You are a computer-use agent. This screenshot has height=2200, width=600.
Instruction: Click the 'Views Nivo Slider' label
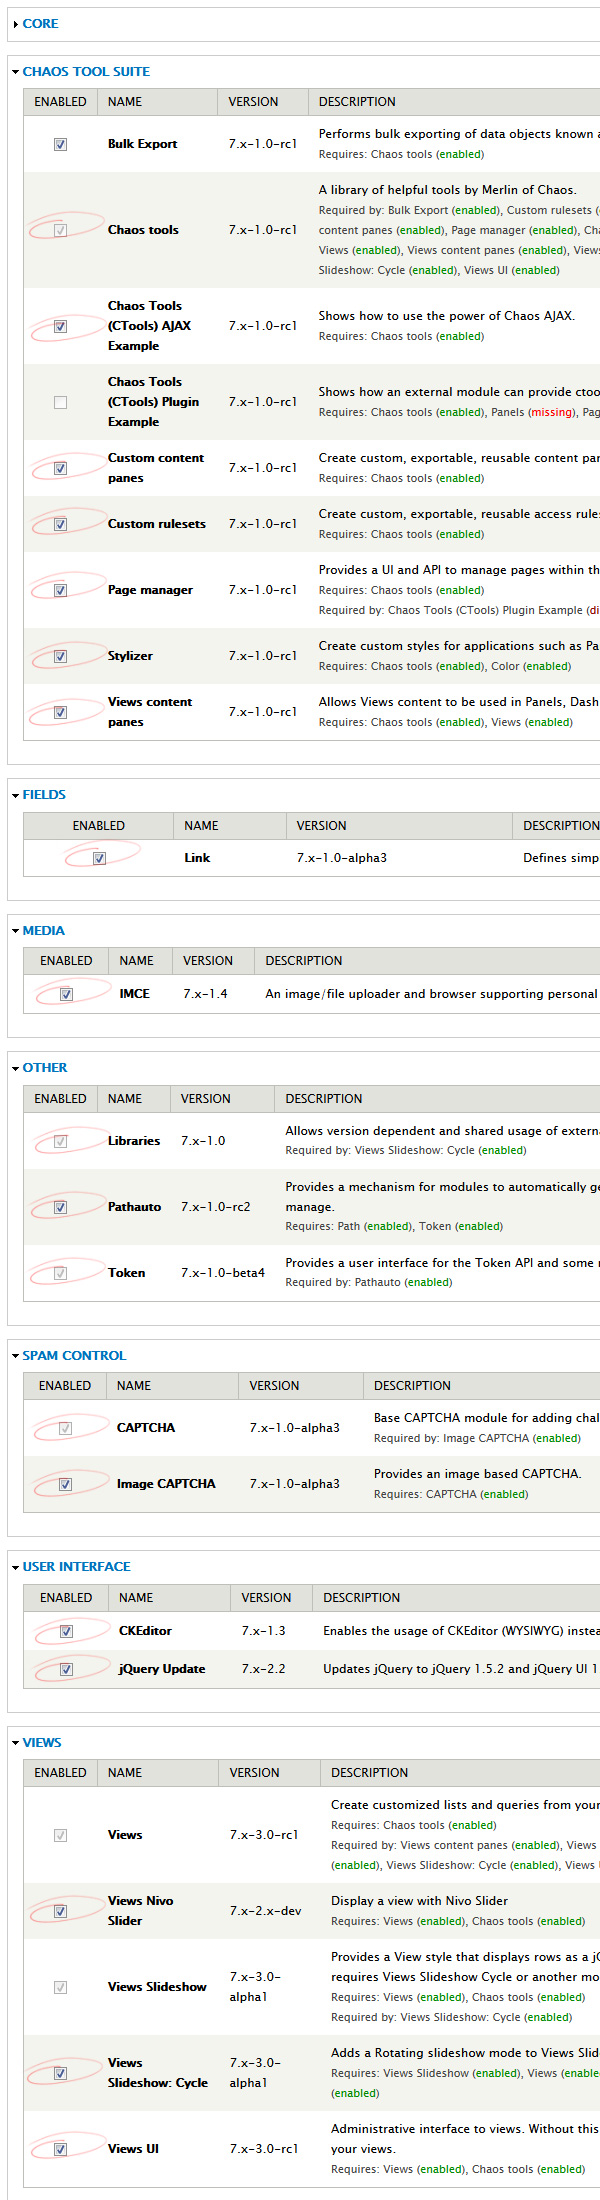click(140, 1911)
